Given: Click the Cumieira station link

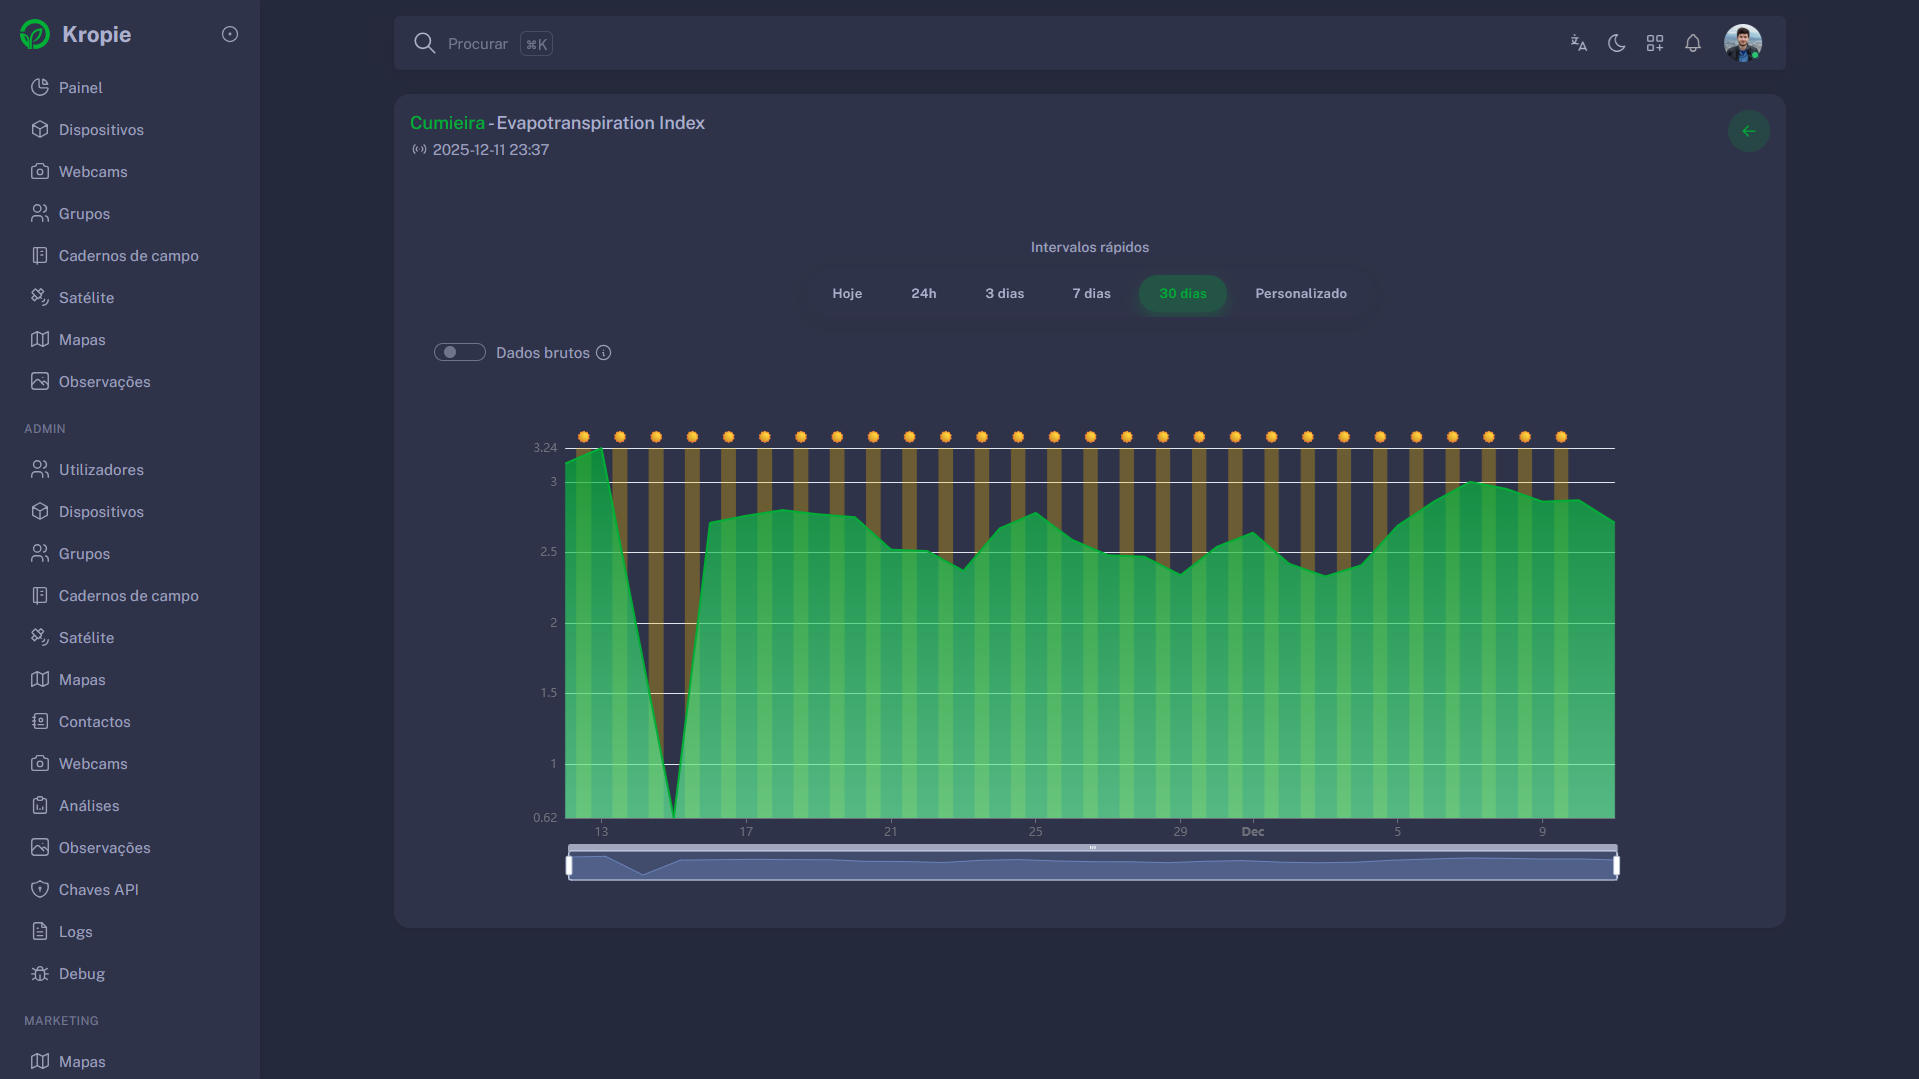Looking at the screenshot, I should pyautogui.click(x=447, y=123).
